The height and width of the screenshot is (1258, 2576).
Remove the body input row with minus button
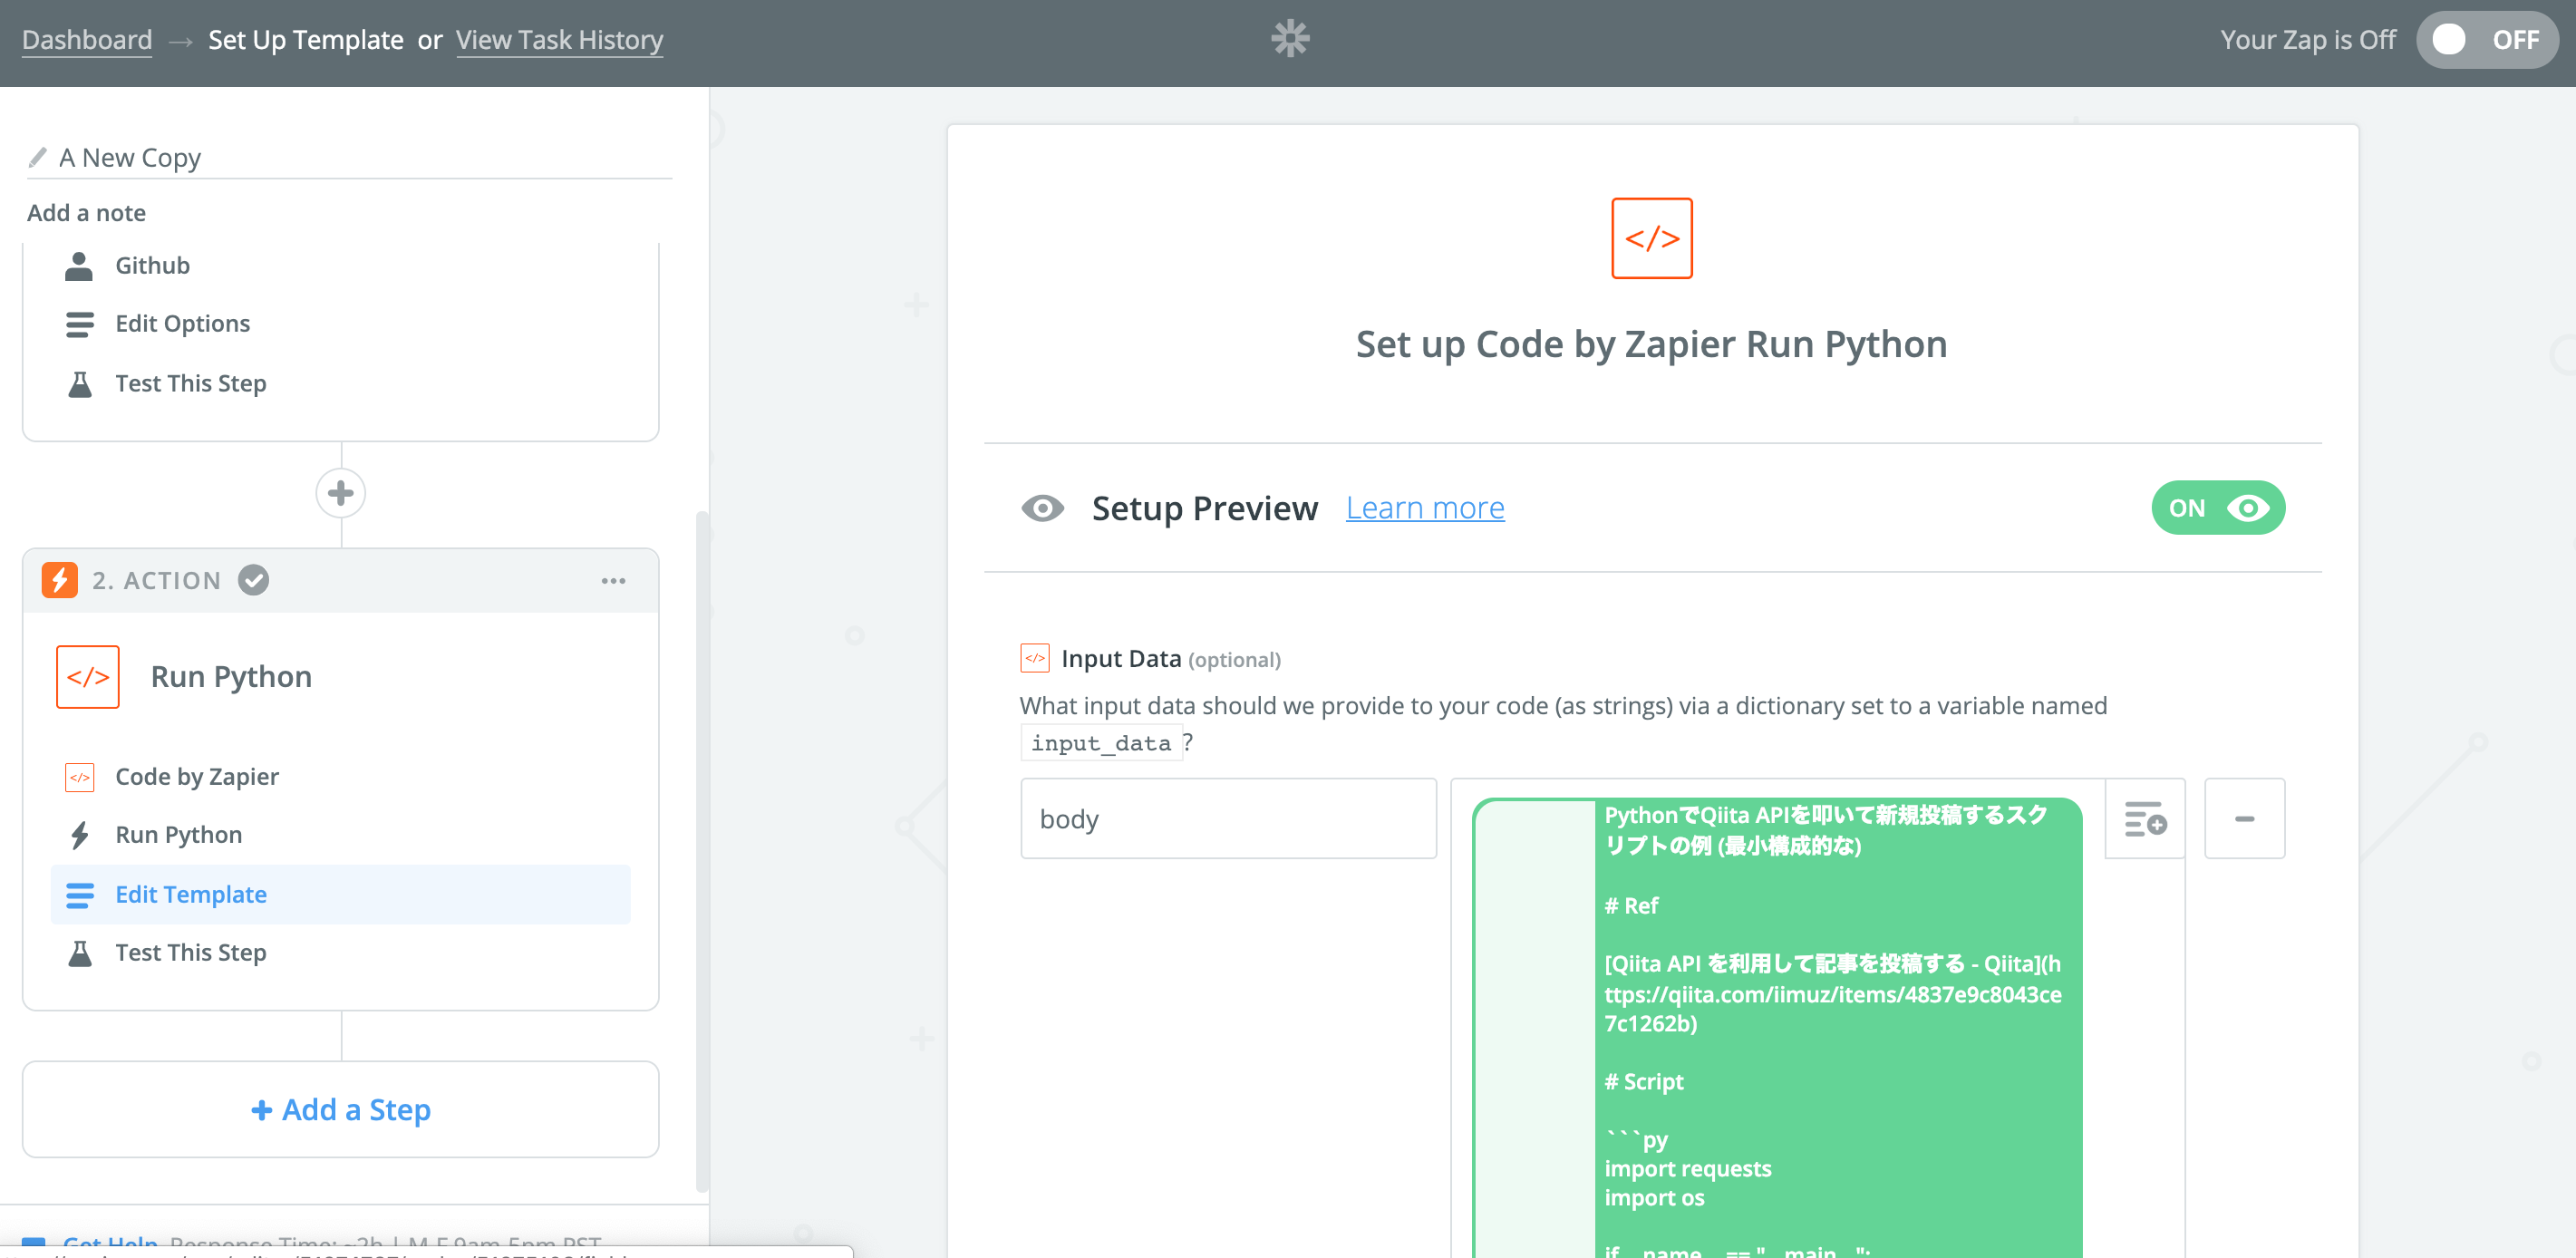click(x=2243, y=819)
